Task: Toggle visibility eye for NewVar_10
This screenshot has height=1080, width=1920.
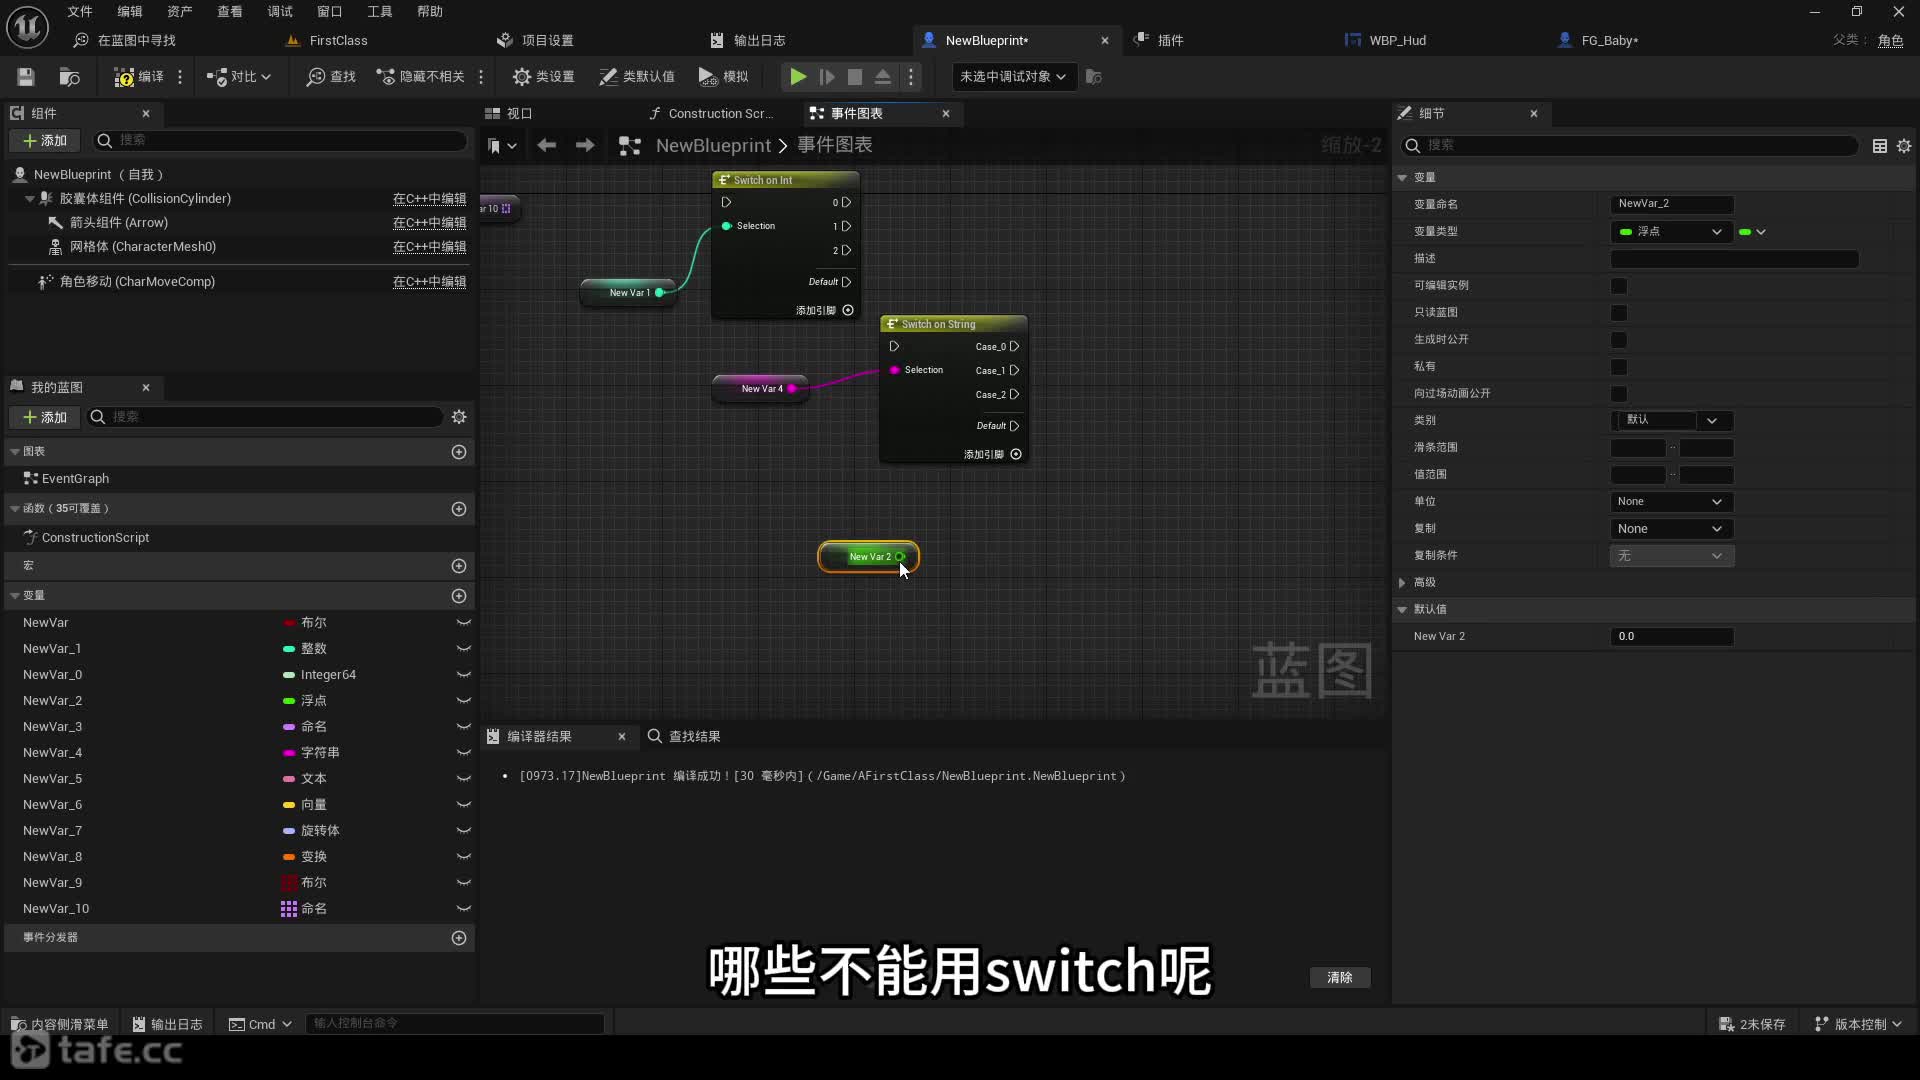Action: [463, 909]
